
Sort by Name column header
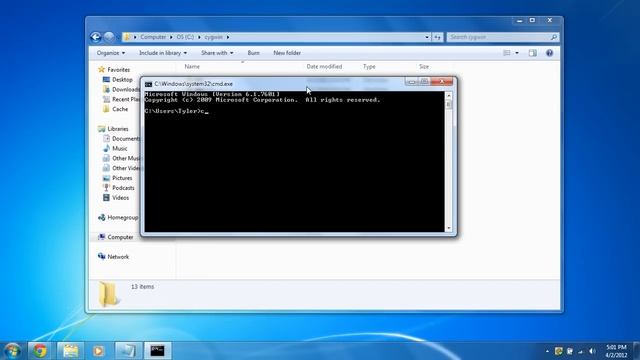pos(192,67)
